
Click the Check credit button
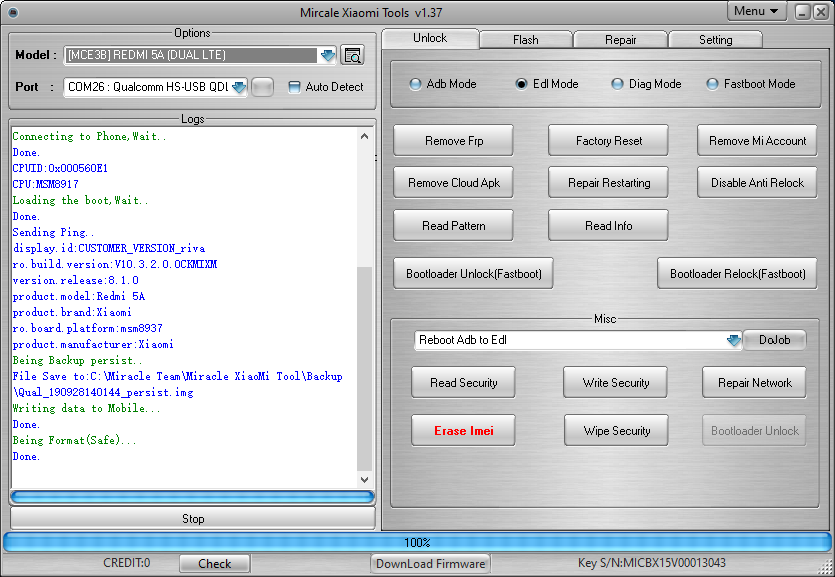coord(215,564)
